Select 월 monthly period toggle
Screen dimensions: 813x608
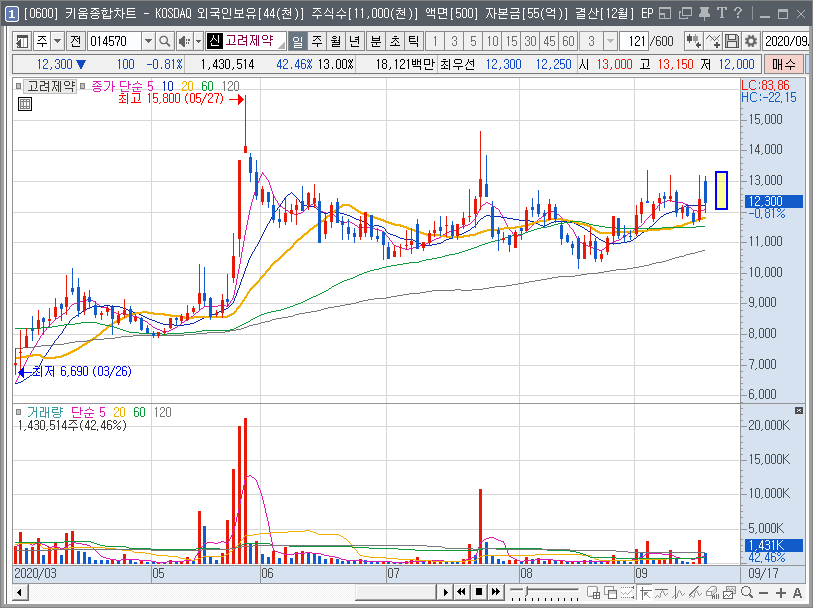click(335, 40)
